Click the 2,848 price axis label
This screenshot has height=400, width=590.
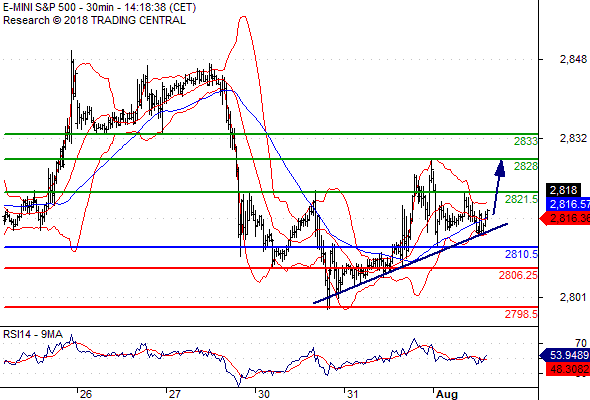573,59
